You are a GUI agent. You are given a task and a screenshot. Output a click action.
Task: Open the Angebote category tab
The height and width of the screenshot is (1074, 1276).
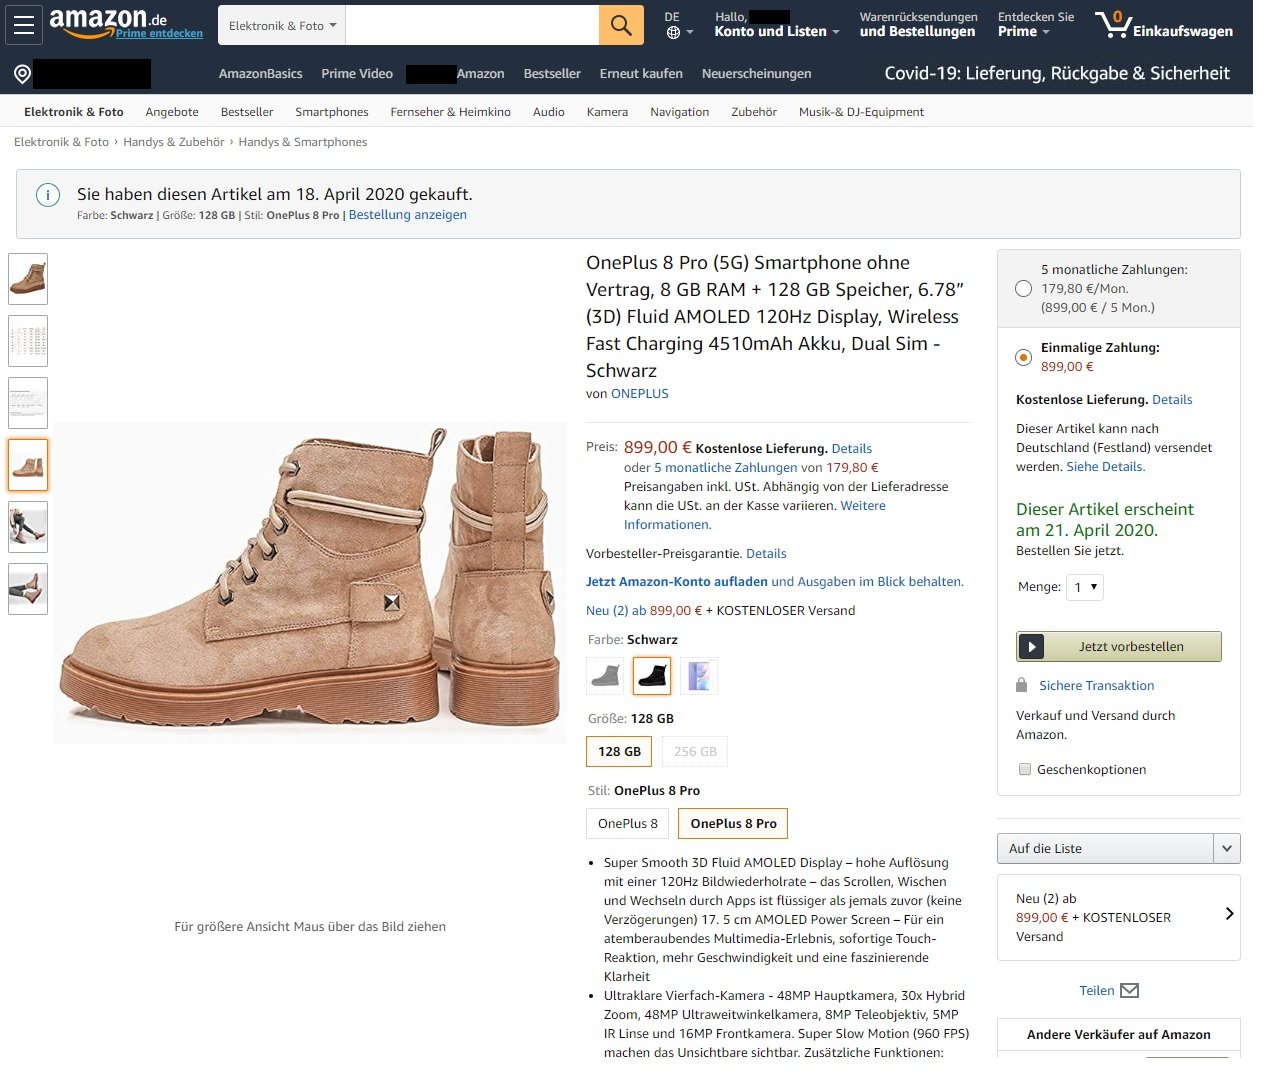(172, 112)
